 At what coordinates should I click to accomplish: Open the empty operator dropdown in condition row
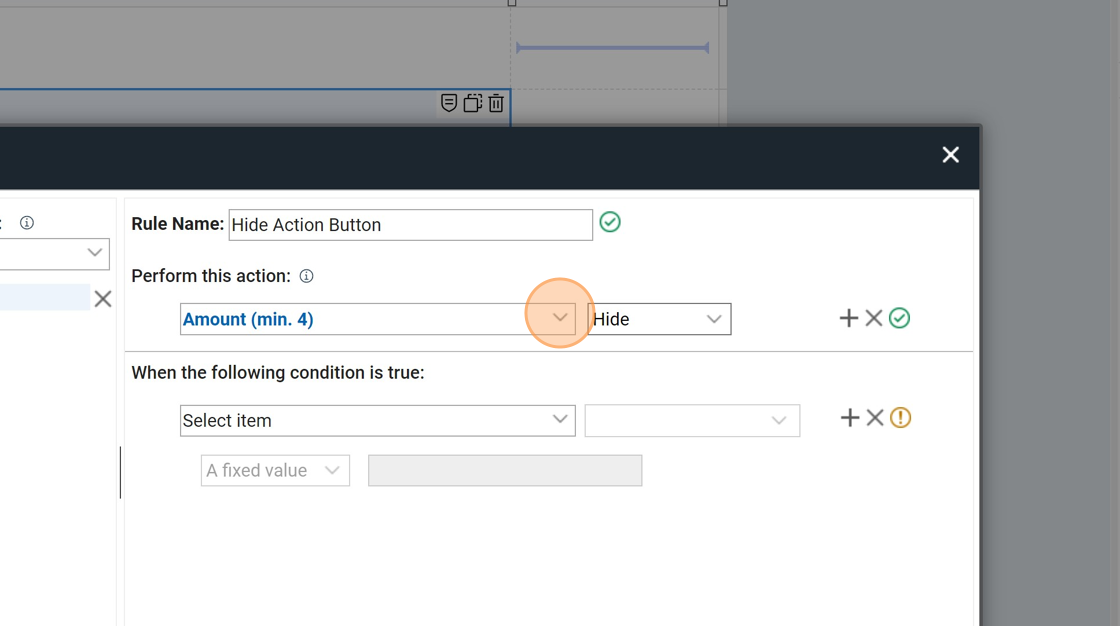692,420
